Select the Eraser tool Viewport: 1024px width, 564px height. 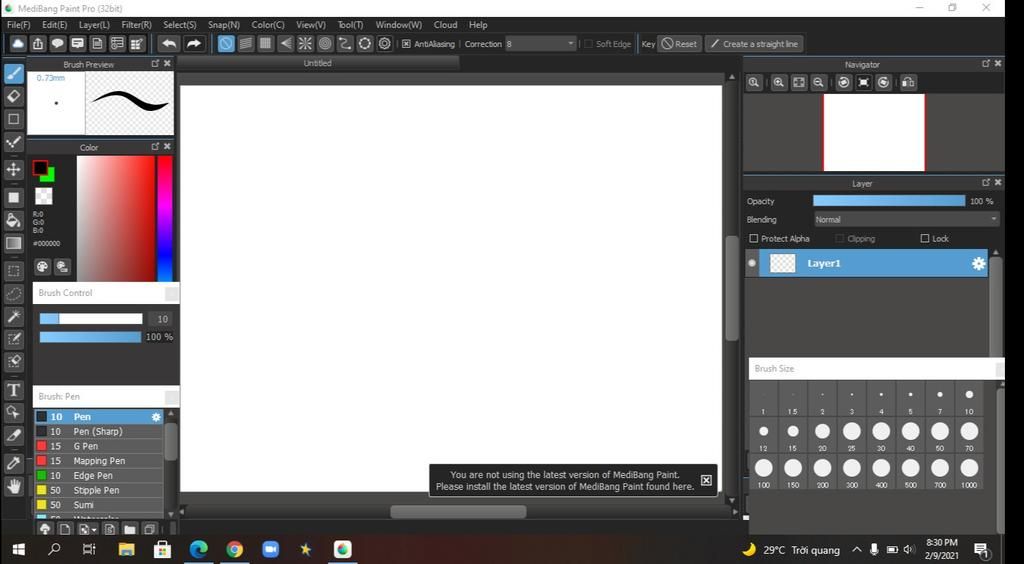click(x=14, y=97)
